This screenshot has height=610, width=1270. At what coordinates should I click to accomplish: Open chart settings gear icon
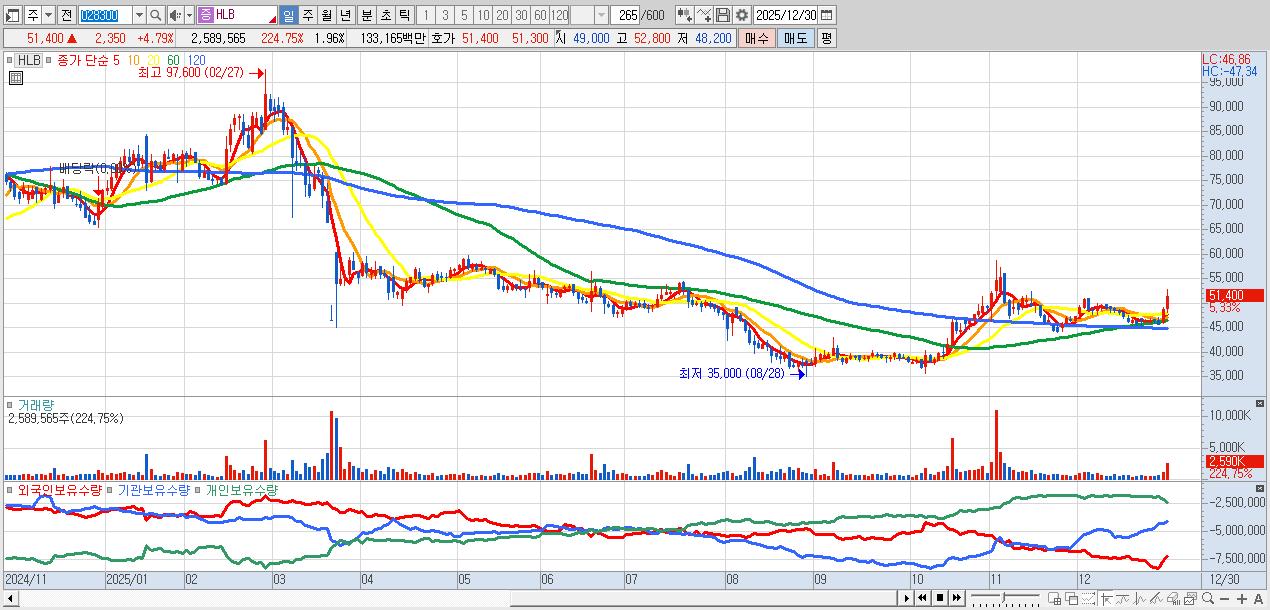pyautogui.click(x=742, y=15)
